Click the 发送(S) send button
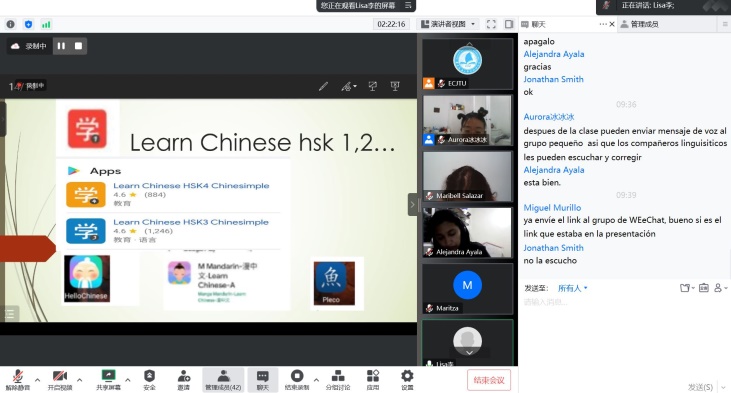The image size is (731, 393). pos(700,387)
